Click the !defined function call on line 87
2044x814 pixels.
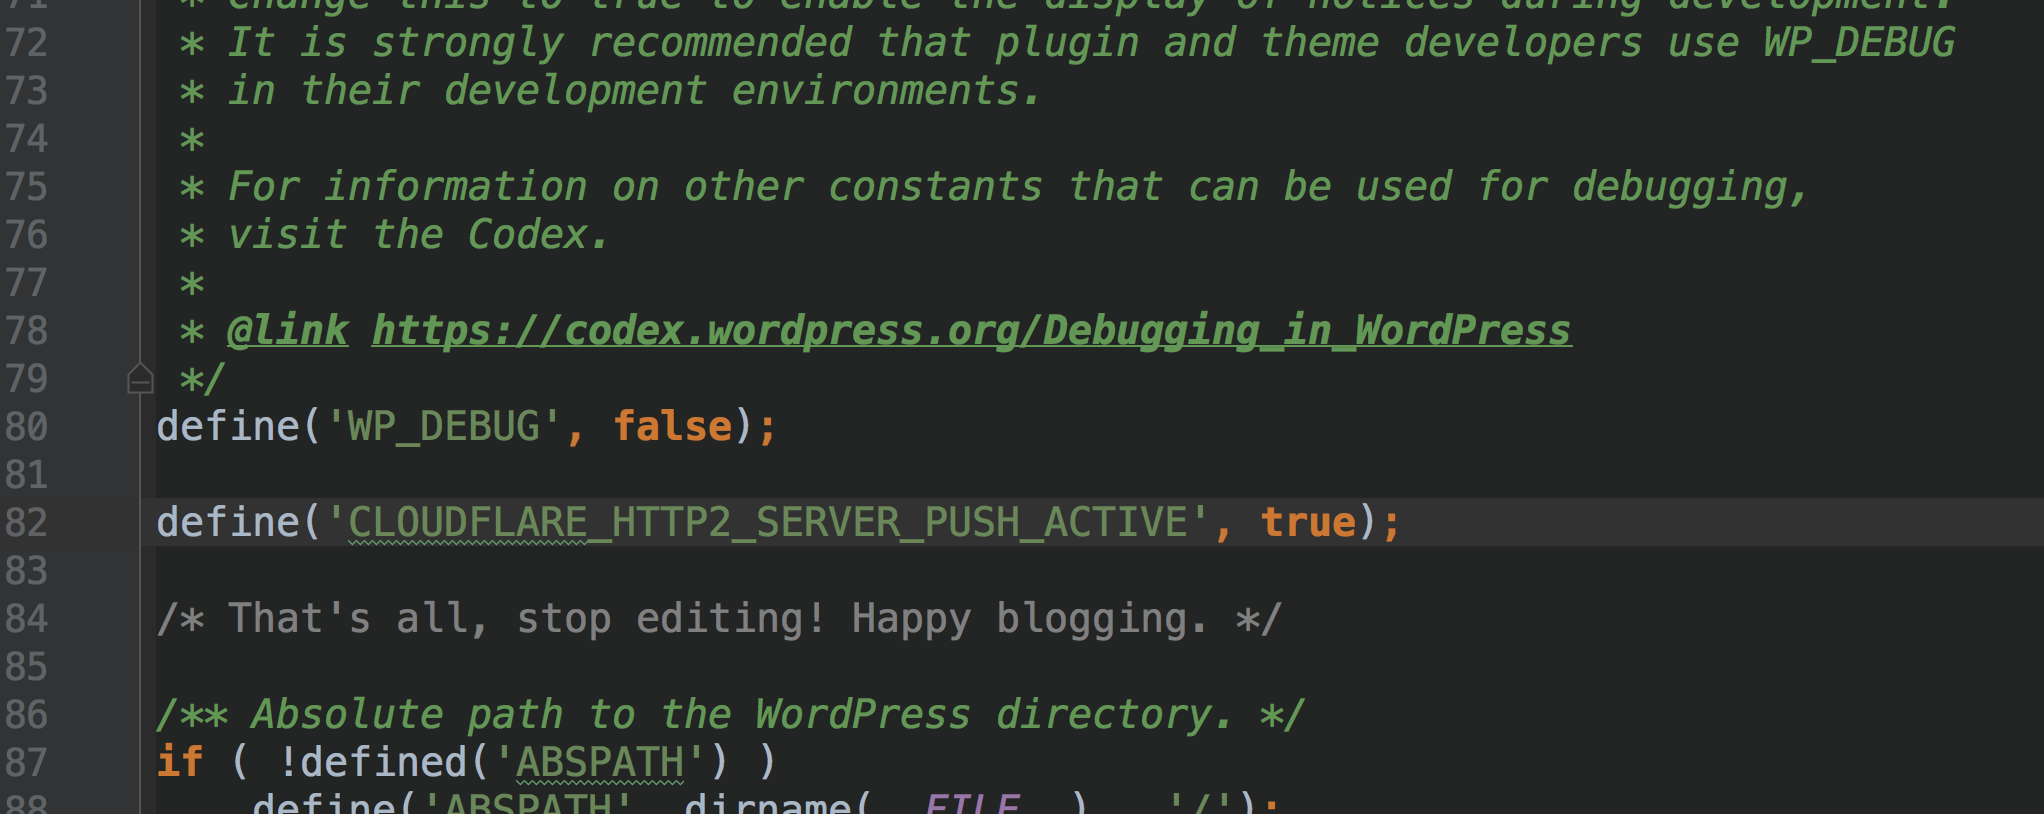pyautogui.click(x=372, y=762)
